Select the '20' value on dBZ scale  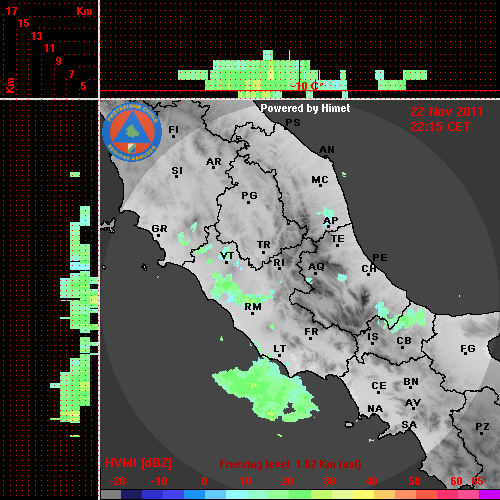(287, 481)
